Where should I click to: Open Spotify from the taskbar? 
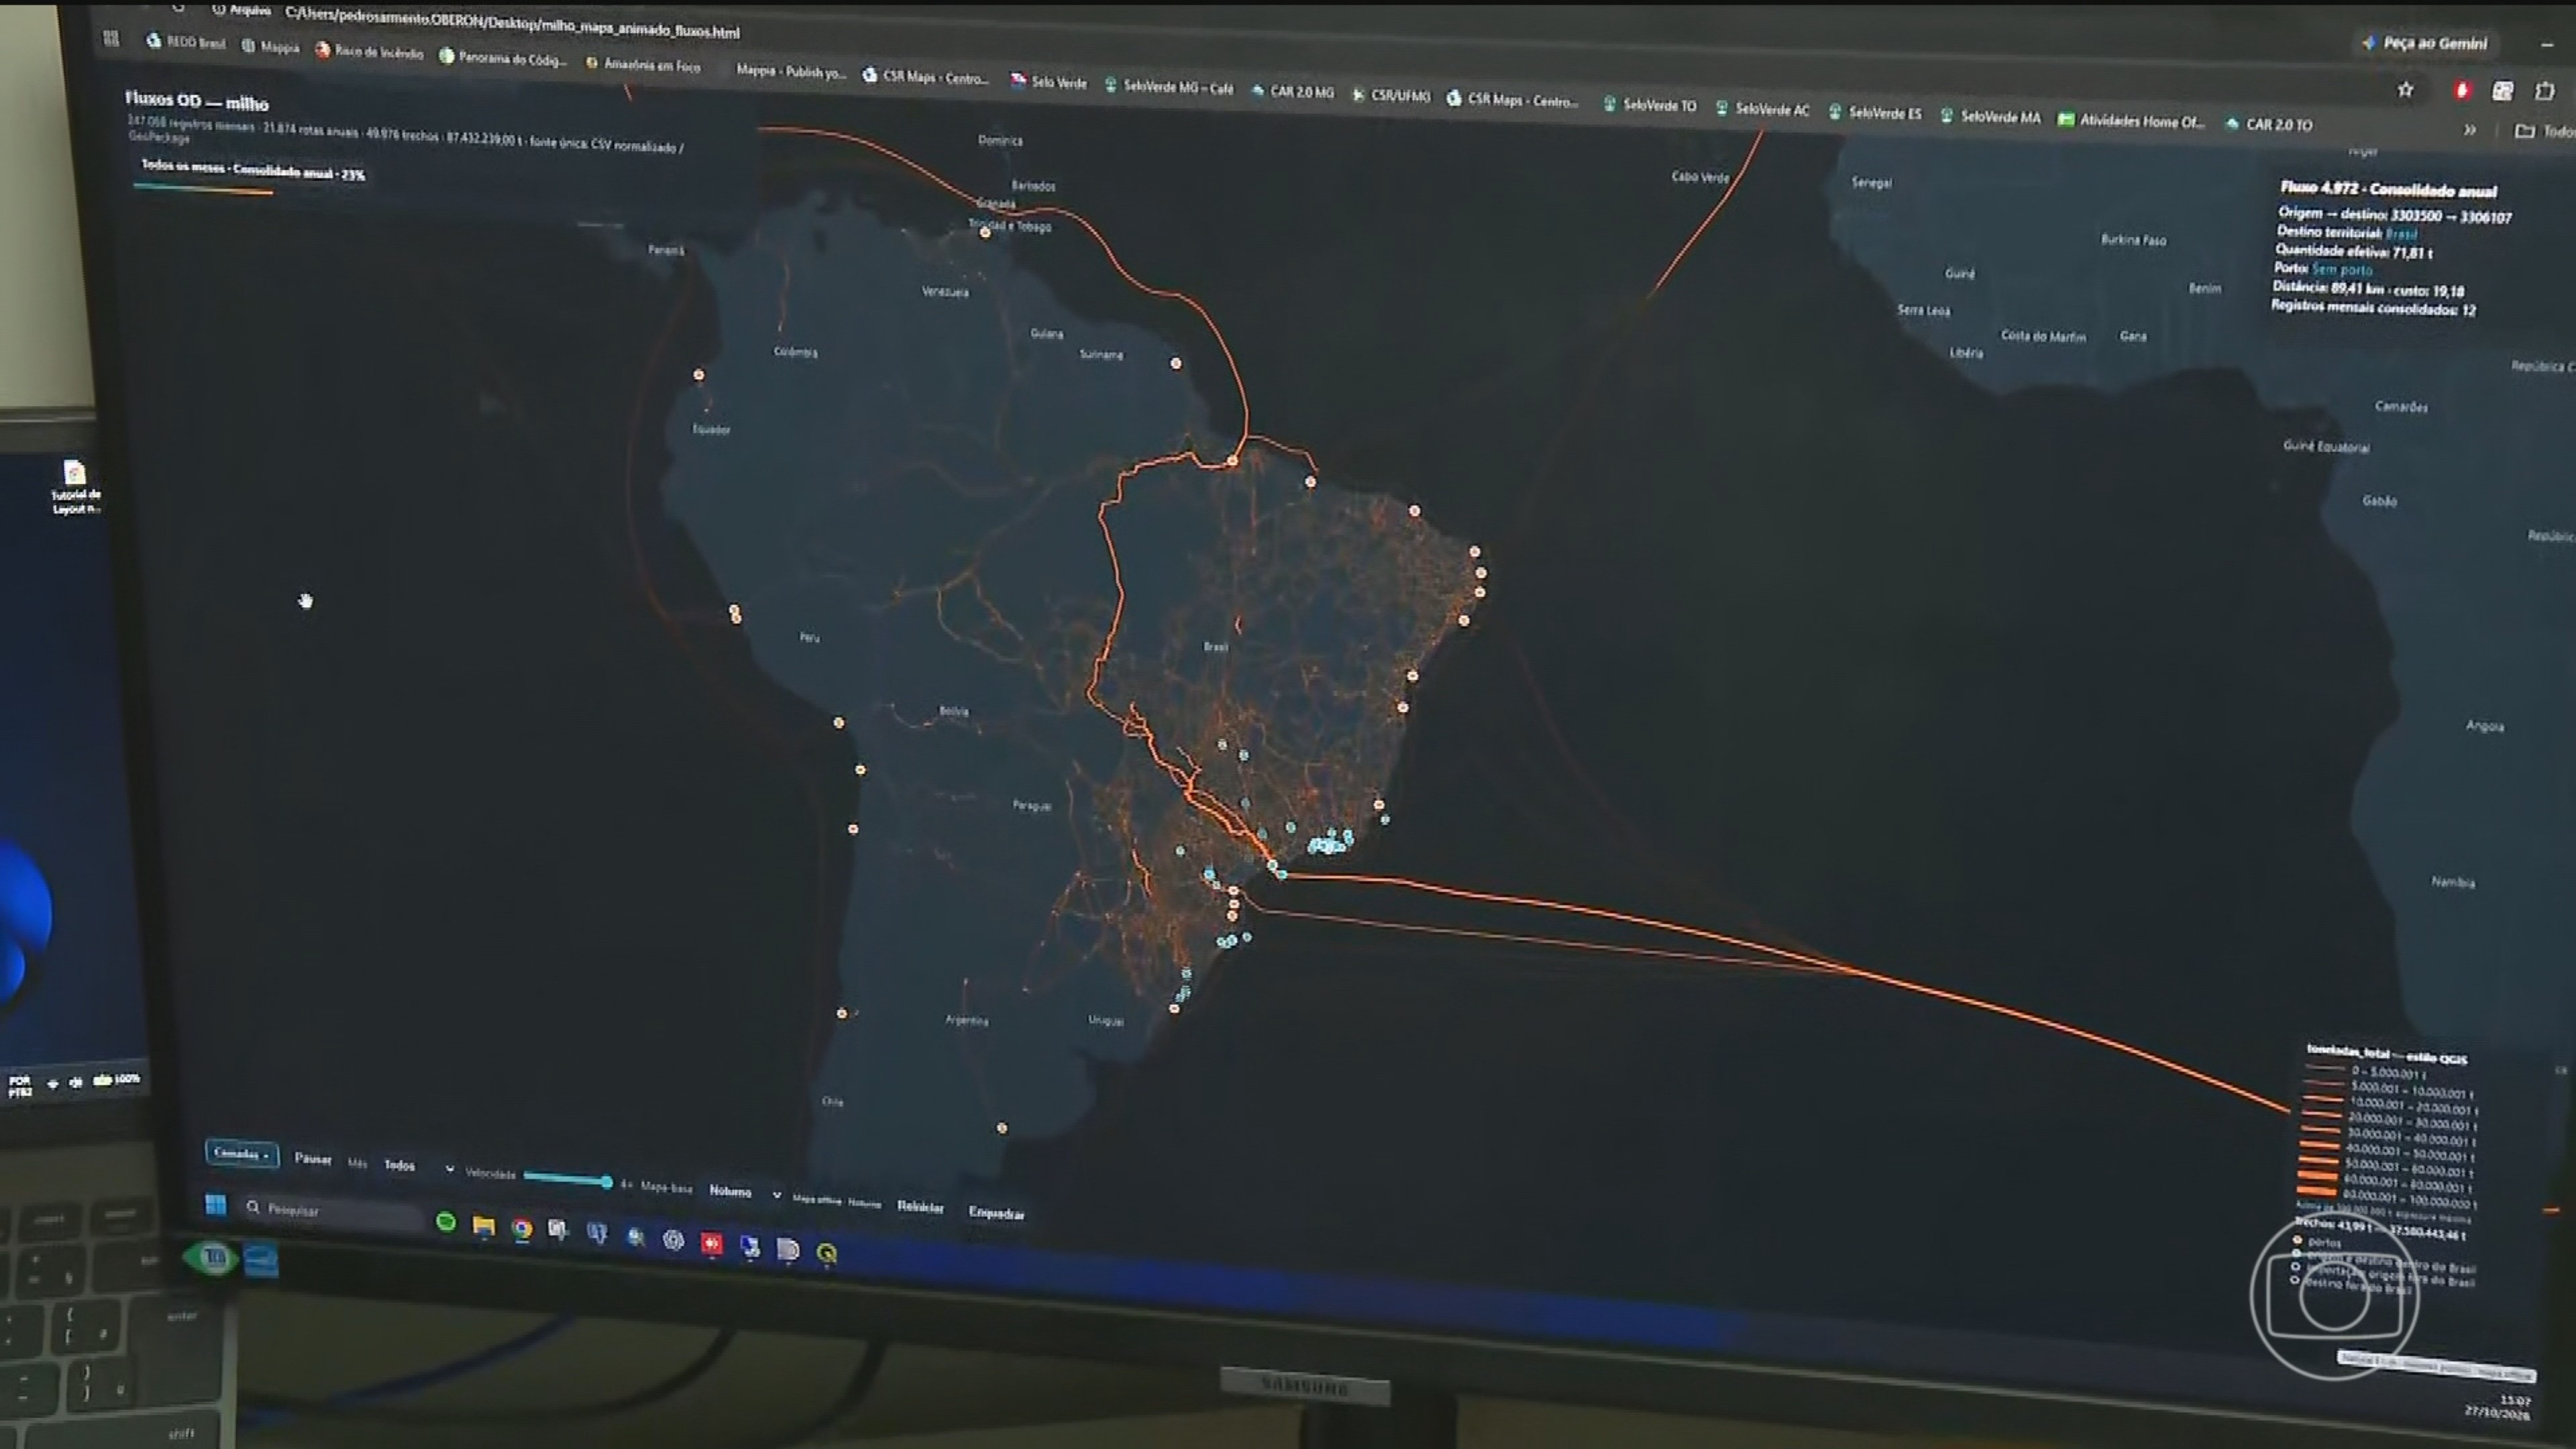tap(446, 1222)
